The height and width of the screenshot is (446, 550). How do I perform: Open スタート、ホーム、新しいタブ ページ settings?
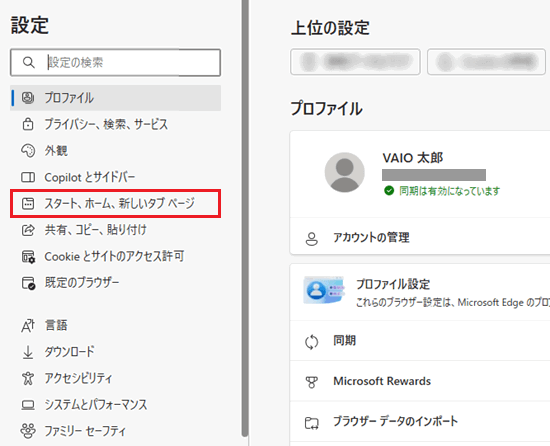point(115,203)
